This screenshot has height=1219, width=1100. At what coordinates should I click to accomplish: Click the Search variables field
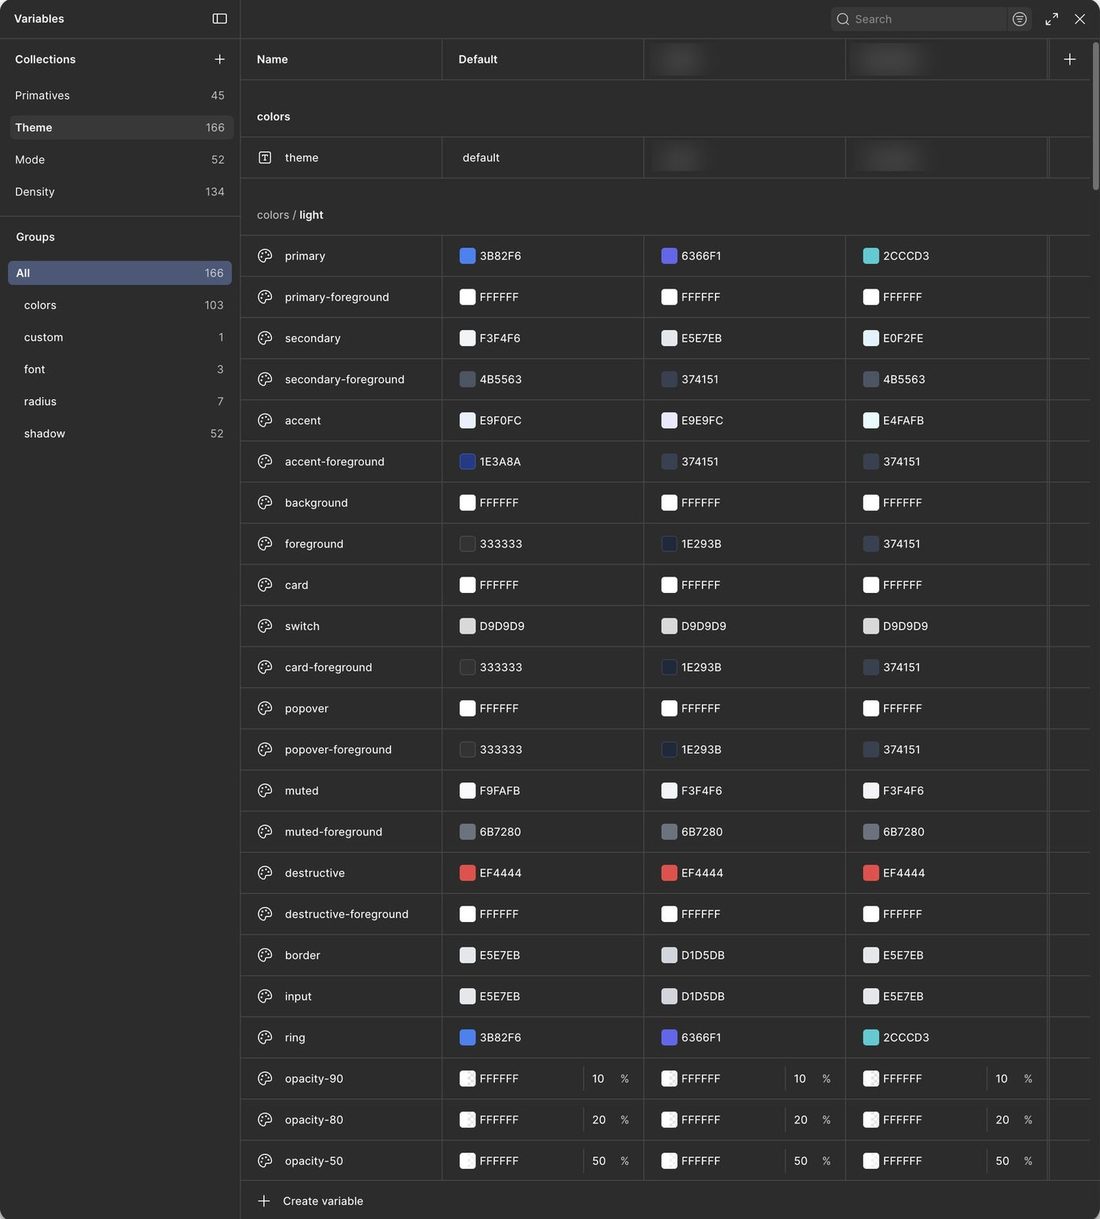click(x=918, y=19)
